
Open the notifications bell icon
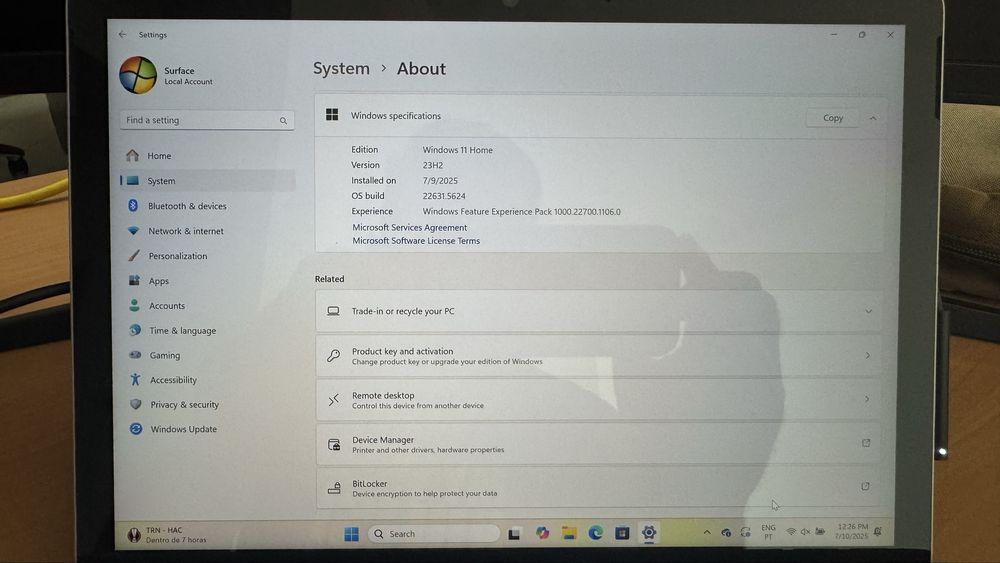878,531
